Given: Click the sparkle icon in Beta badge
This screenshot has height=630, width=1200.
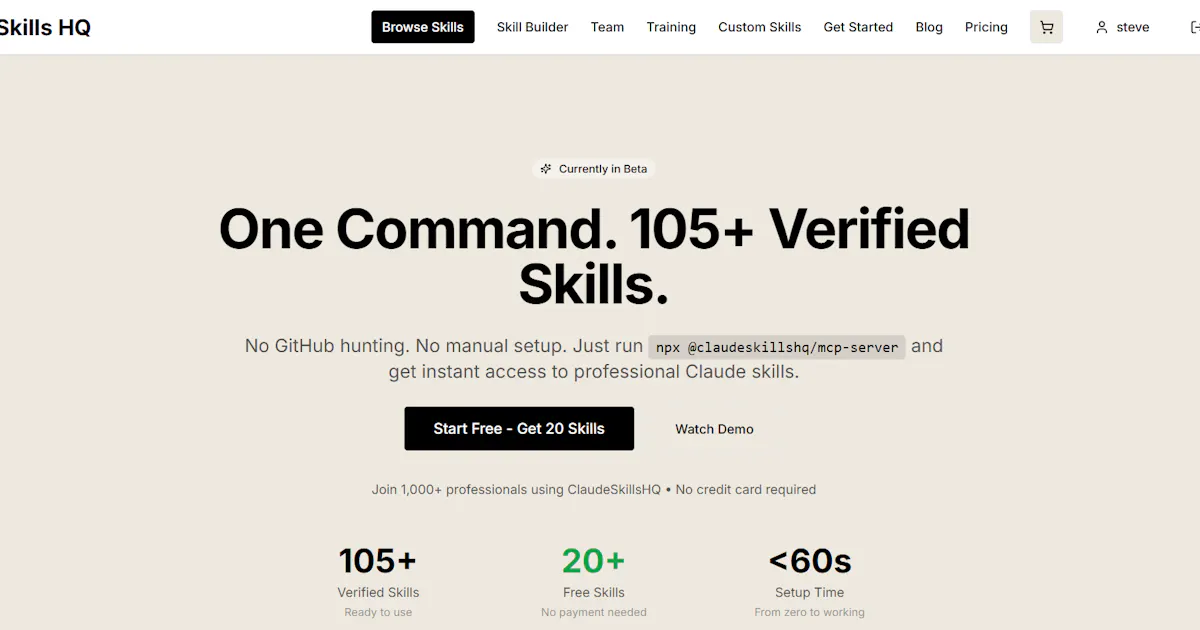Looking at the screenshot, I should coord(546,169).
